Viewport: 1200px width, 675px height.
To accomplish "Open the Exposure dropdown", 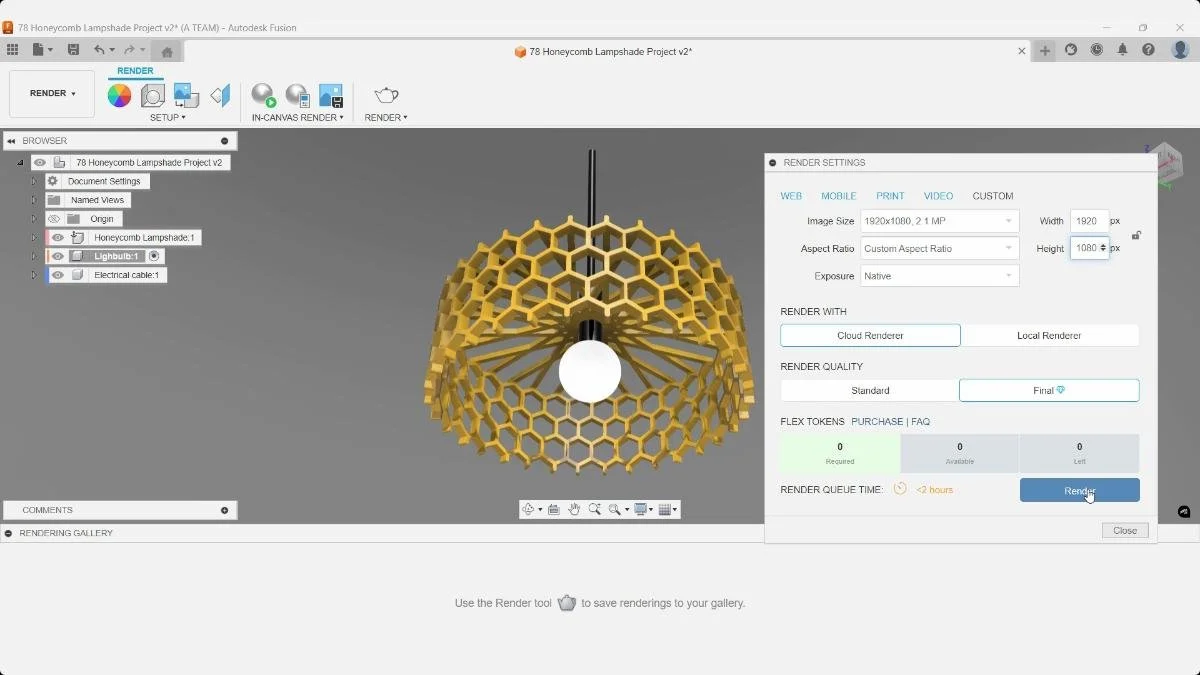I will tap(939, 276).
